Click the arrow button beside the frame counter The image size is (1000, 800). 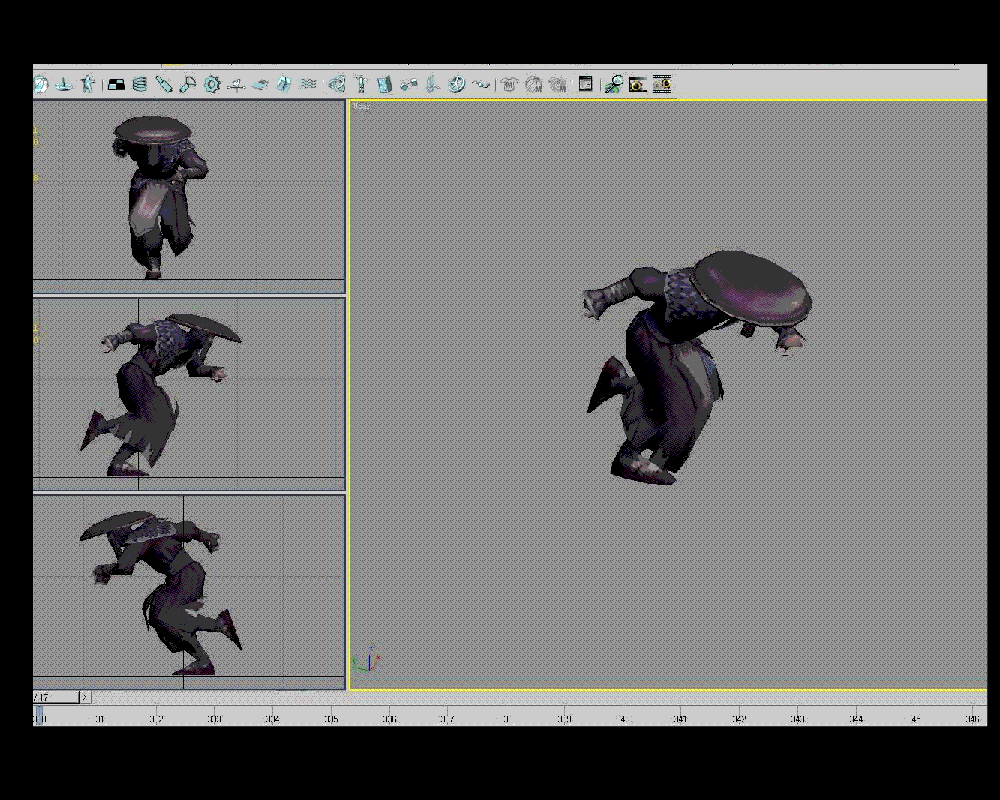point(85,697)
